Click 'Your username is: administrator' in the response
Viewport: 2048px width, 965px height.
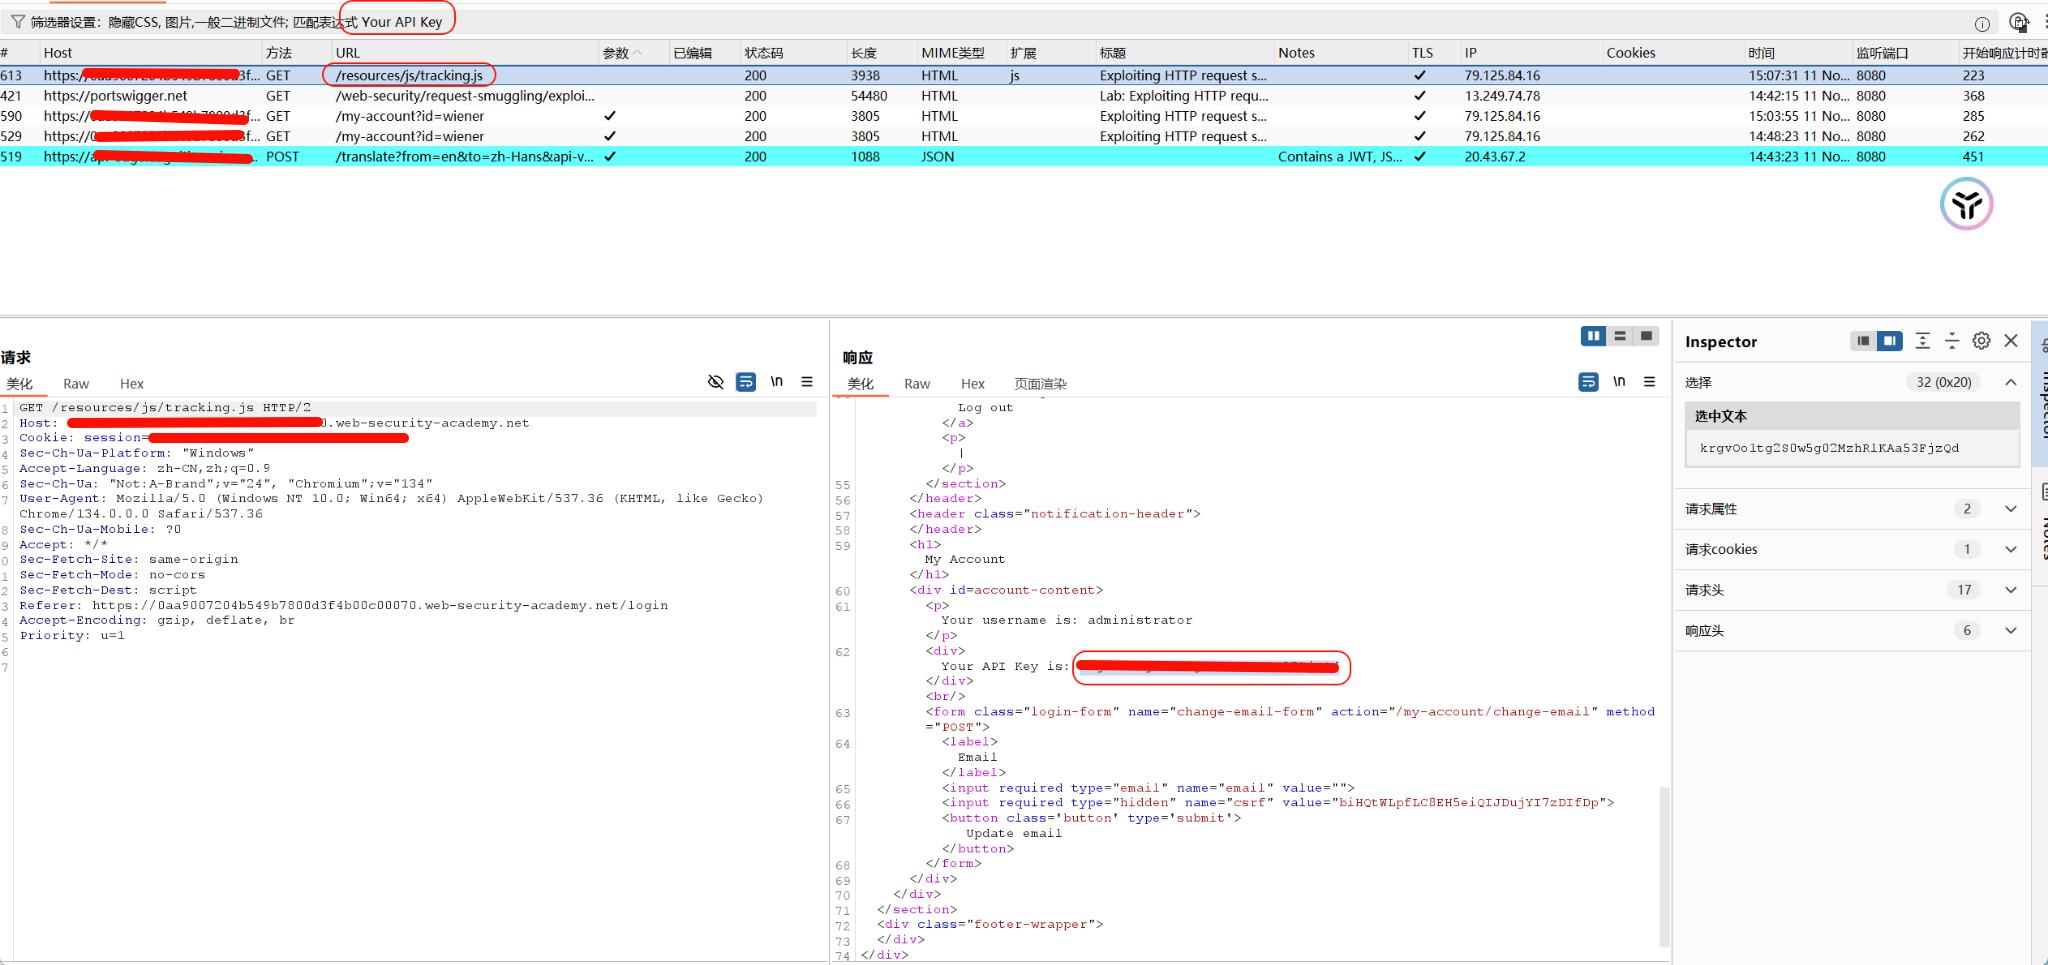click(x=1067, y=620)
